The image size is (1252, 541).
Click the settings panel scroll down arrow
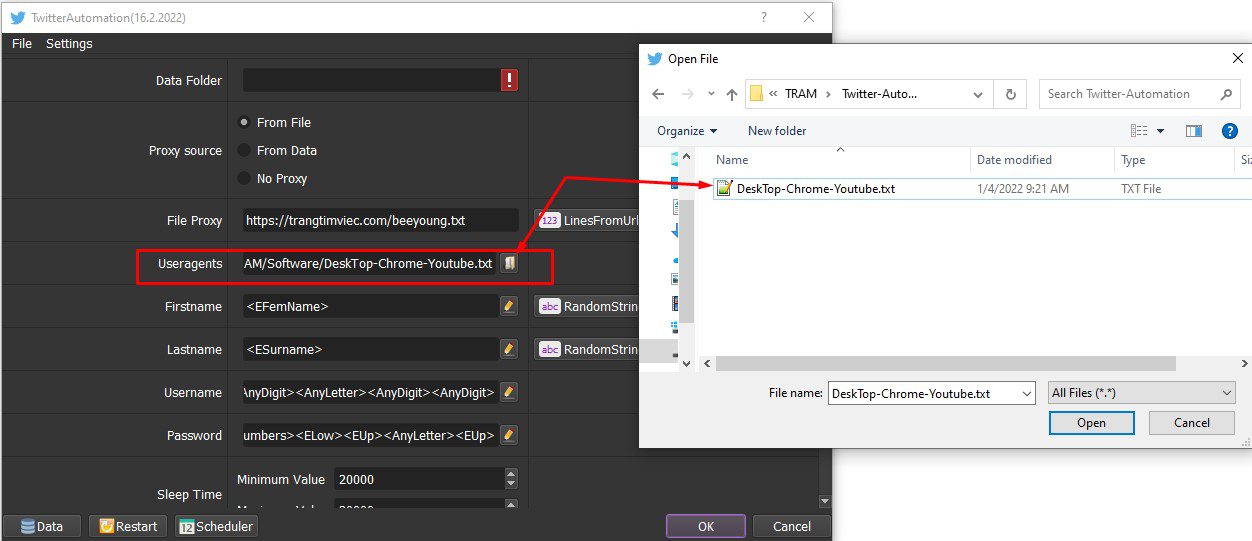point(825,501)
